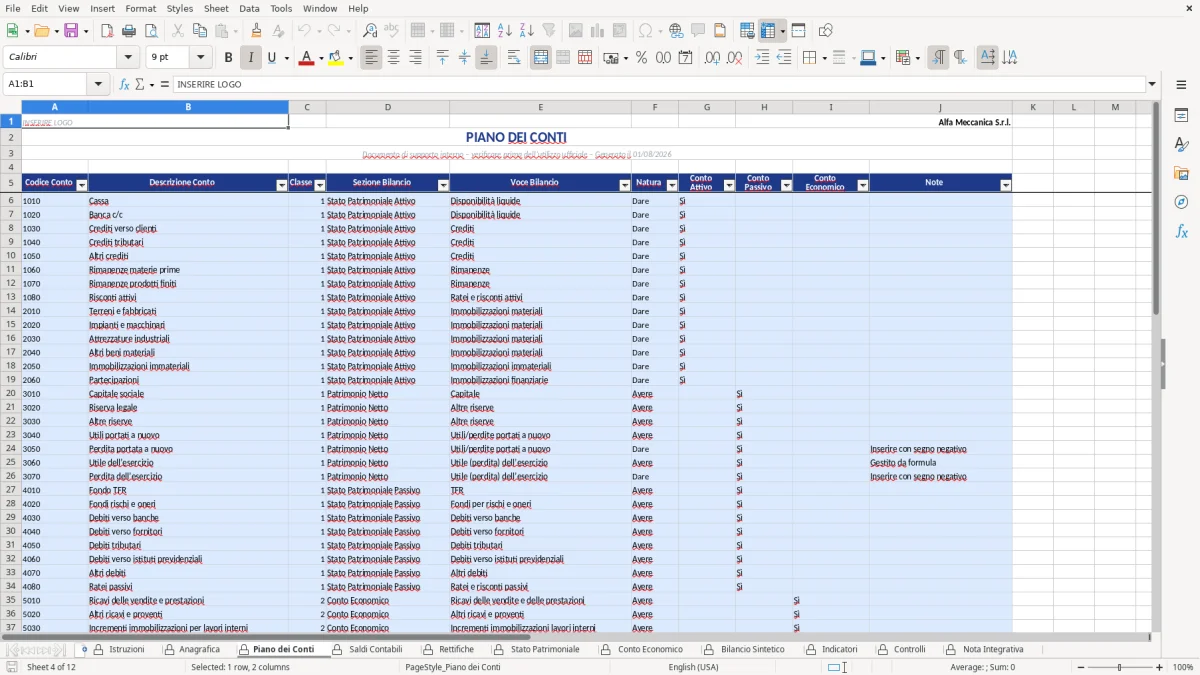Screen dimensions: 1200x675
Task: Insert Chart icon
Action: pyautogui.click(x=598, y=31)
